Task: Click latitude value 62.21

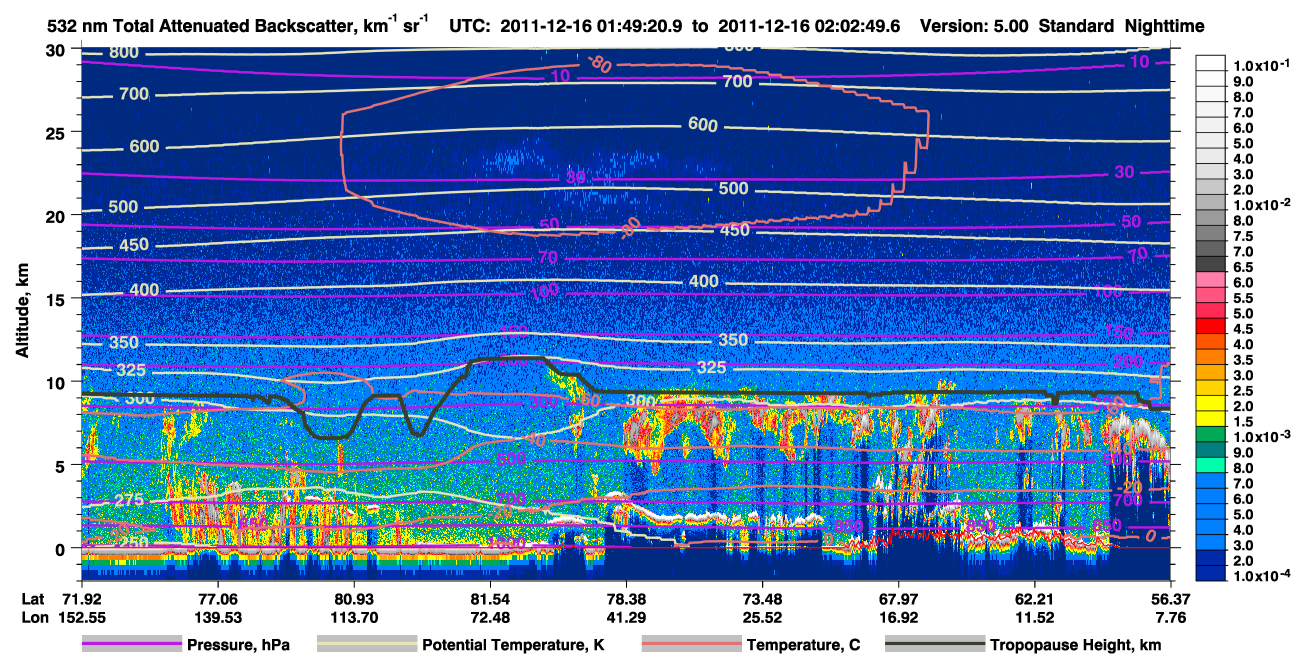Action: [1034, 598]
